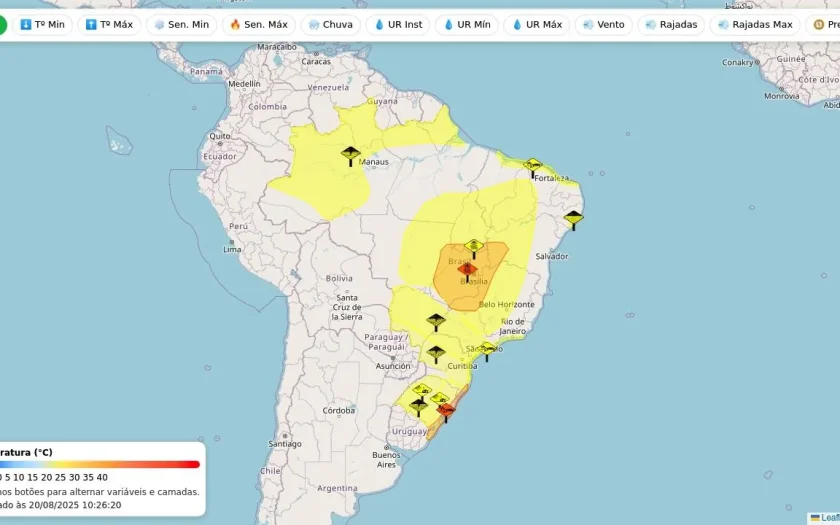Image resolution: width=840 pixels, height=525 pixels.
Task: Open the alert marker on the northeast coast above Salvador
Action: (x=573, y=220)
